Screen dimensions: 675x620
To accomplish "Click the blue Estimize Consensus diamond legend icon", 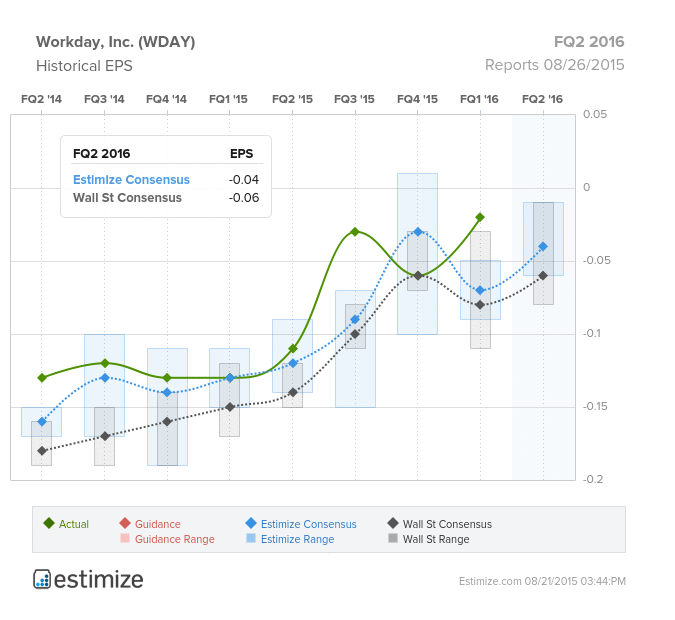I will tap(251, 524).
